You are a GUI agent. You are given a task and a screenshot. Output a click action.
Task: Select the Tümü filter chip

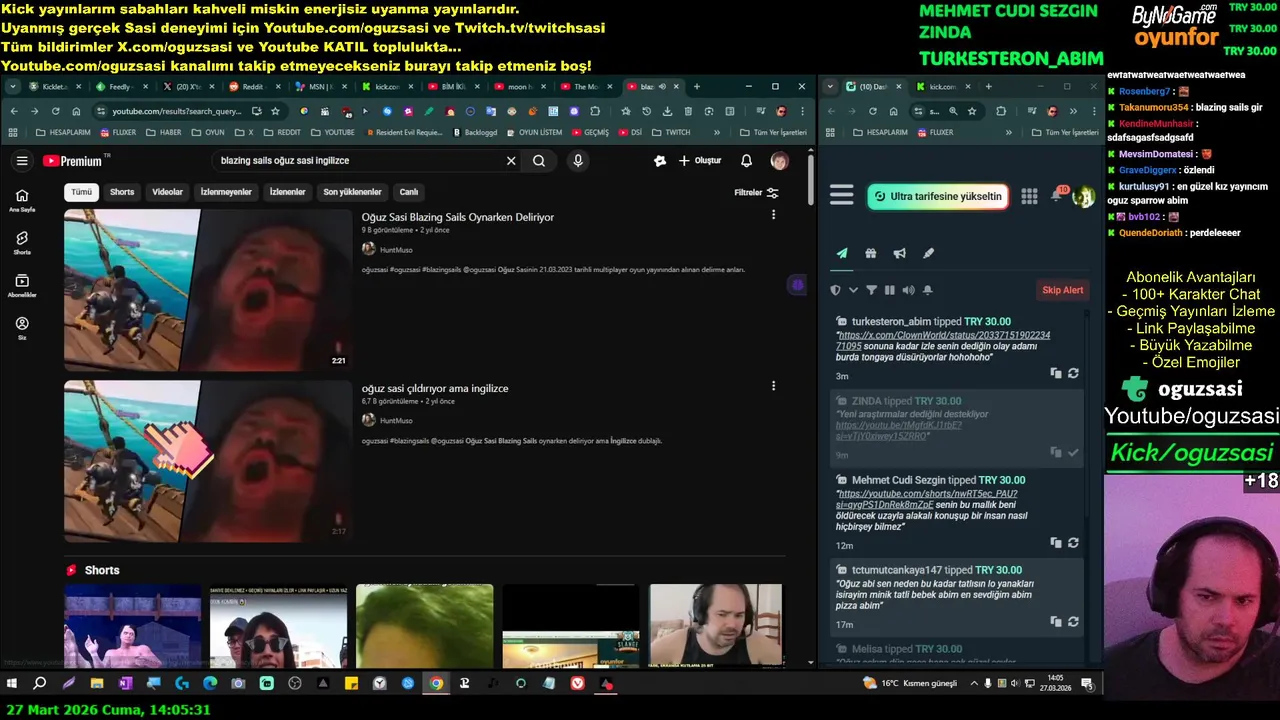pos(81,192)
